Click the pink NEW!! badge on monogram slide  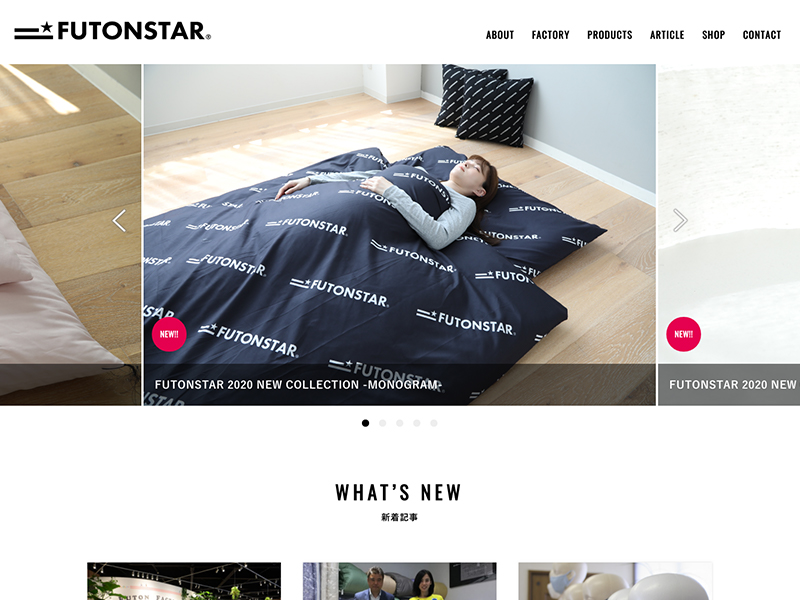coord(169,334)
